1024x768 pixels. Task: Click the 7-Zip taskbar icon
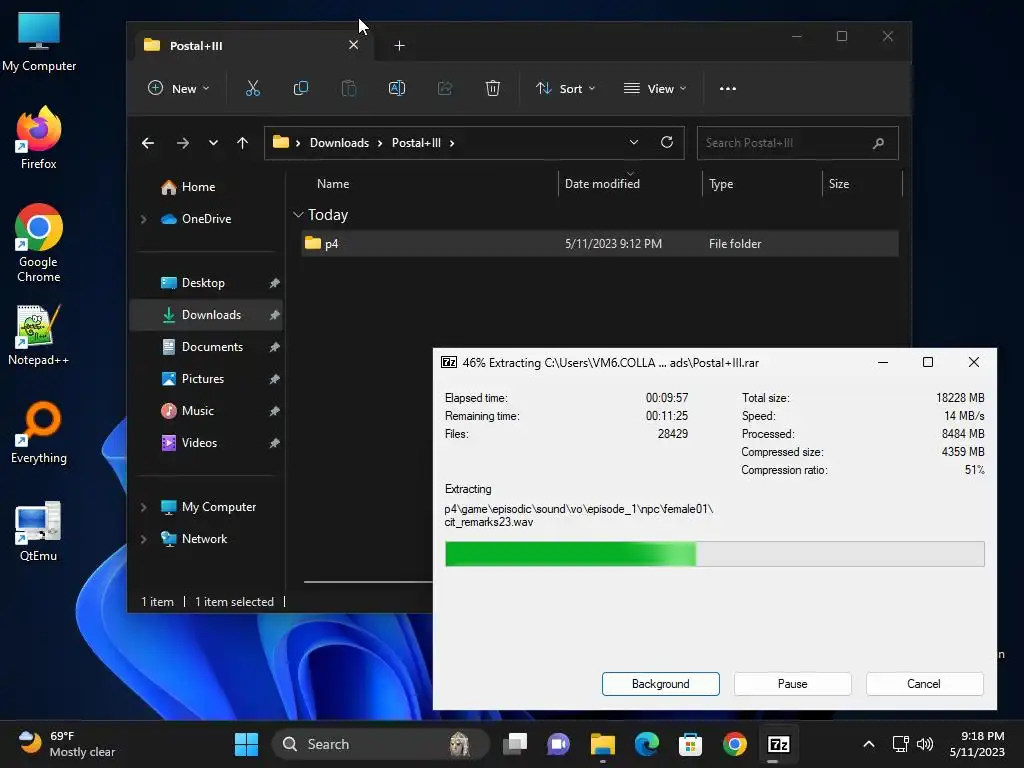pos(778,744)
